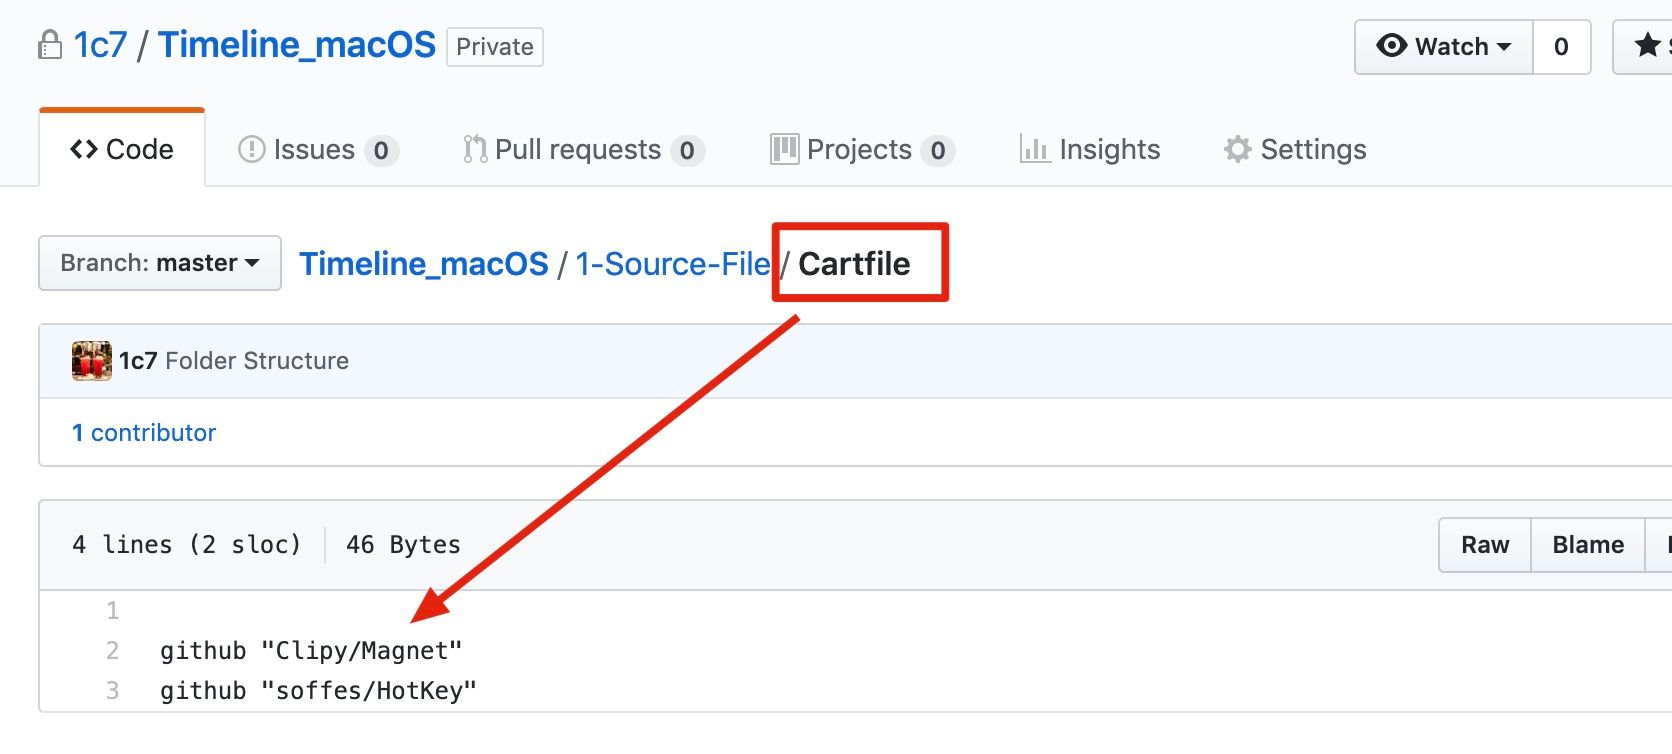Screen dimensions: 1672x754
Task: Click the Pull requests count badge 0
Action: (x=687, y=151)
